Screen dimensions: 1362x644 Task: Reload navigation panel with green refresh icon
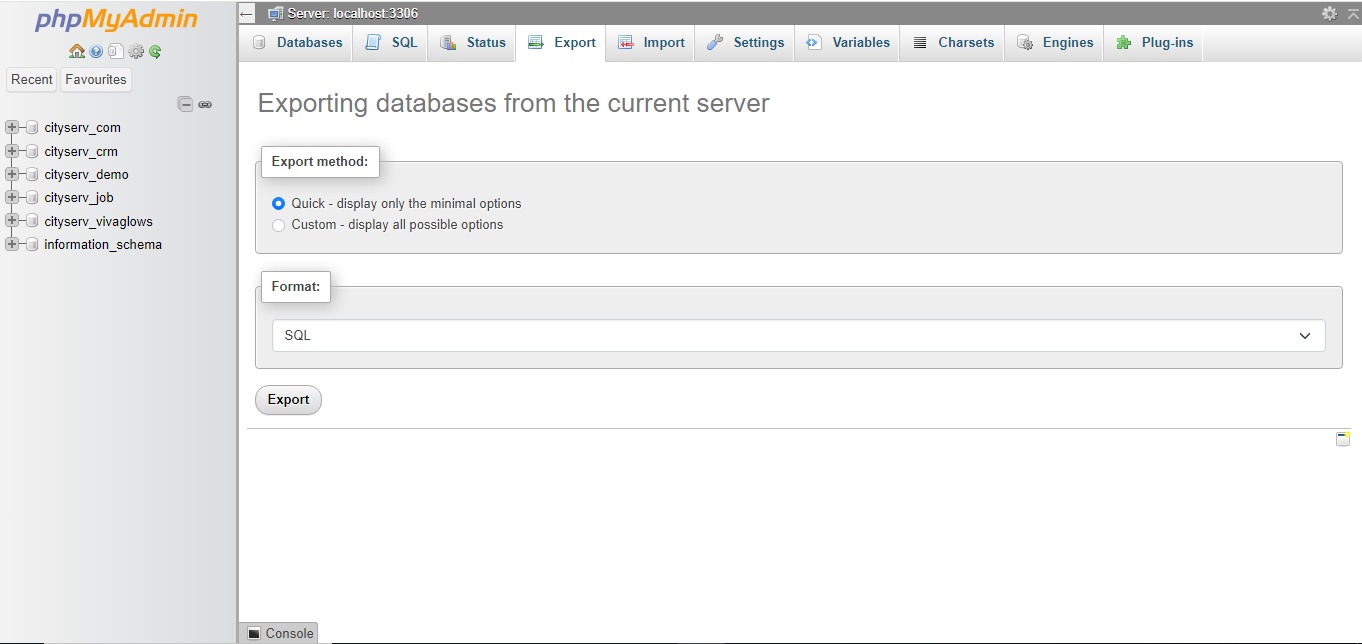point(155,51)
